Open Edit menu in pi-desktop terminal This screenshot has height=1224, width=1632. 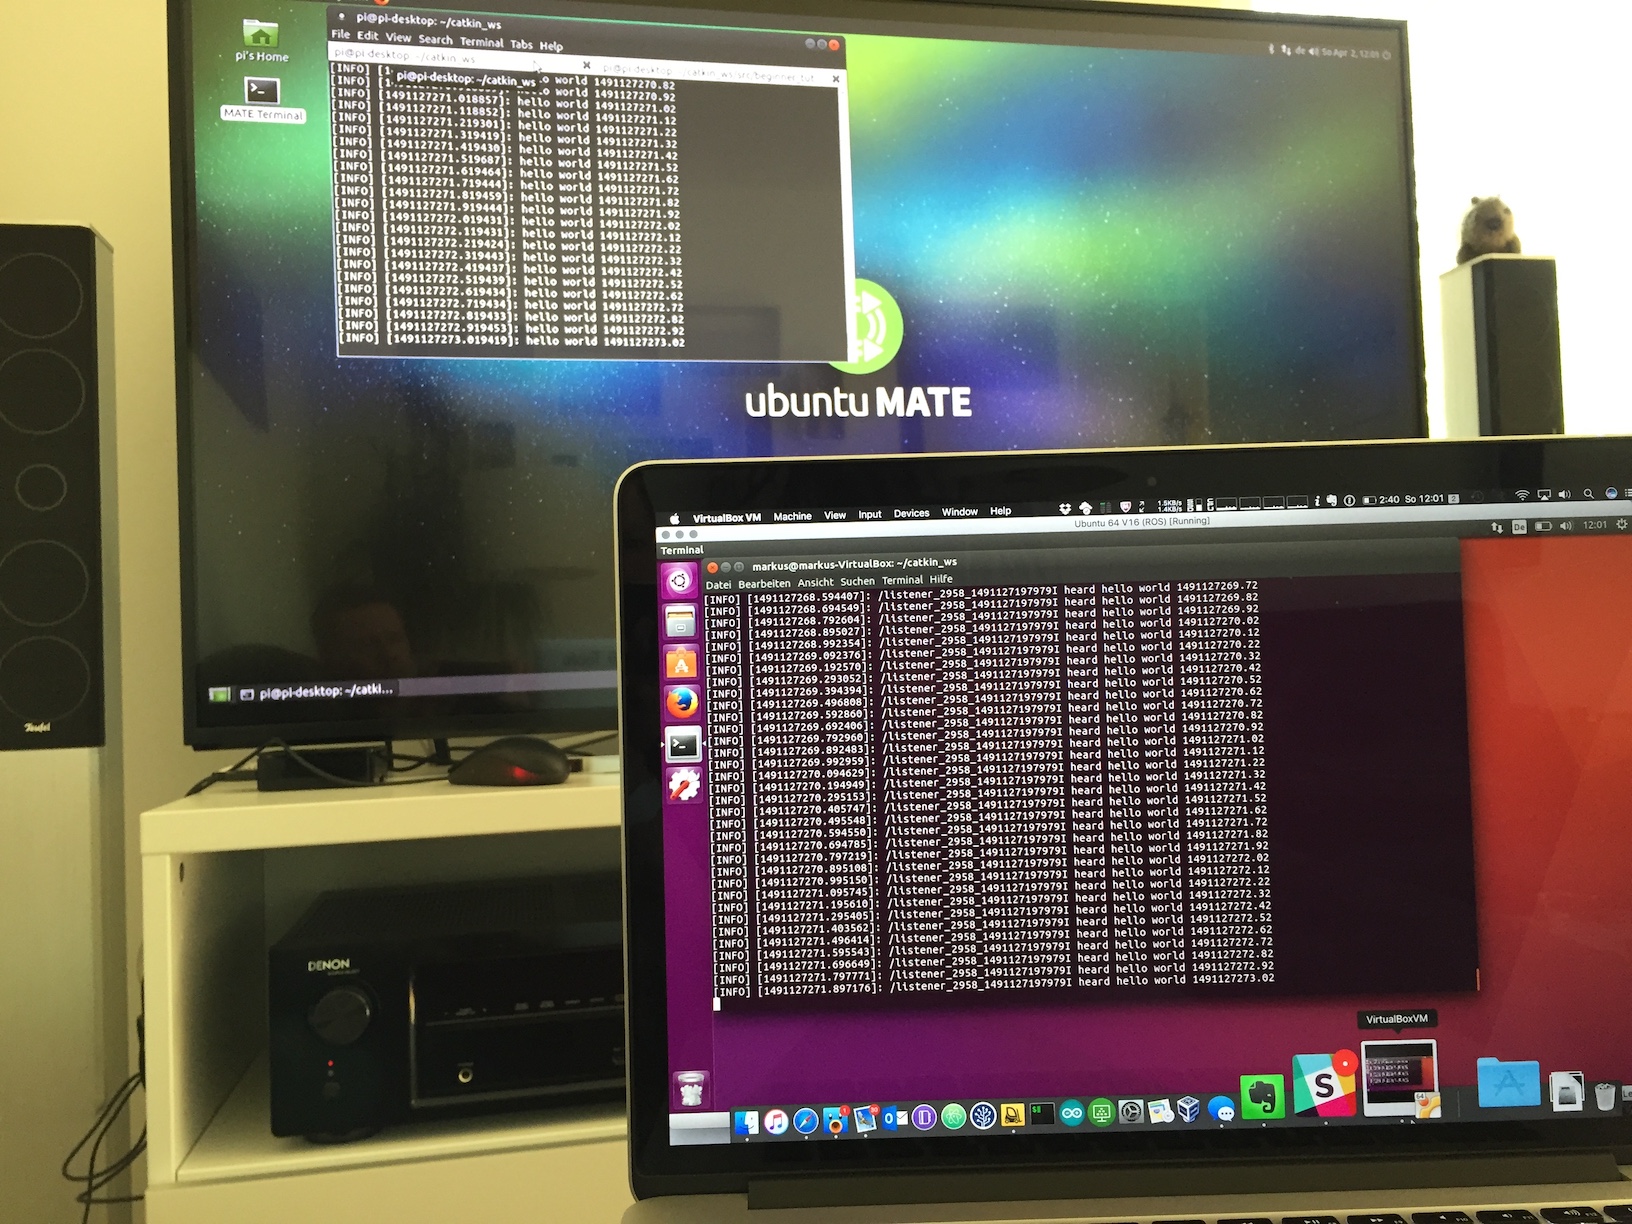pos(368,36)
